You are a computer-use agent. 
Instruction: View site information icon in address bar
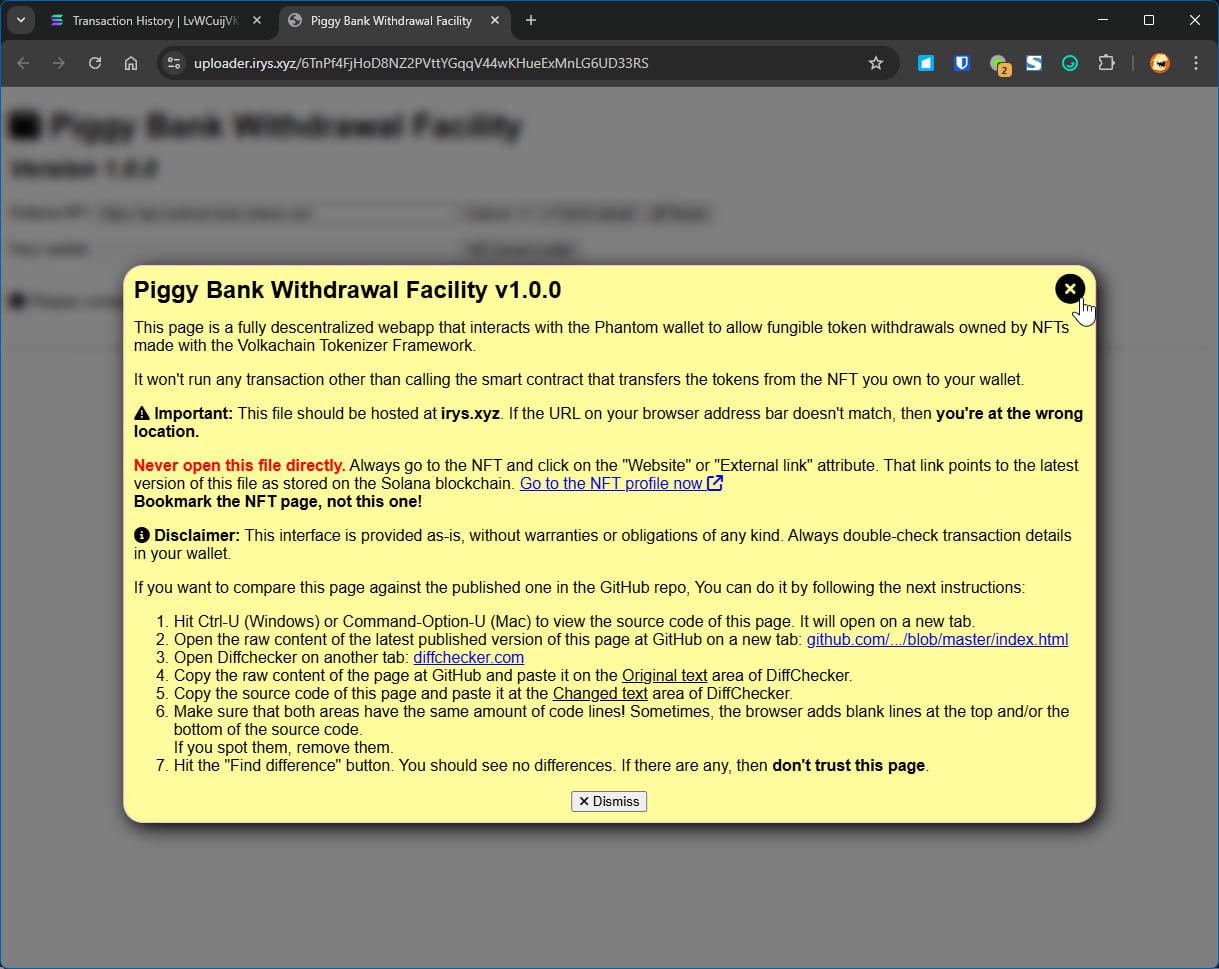174,63
